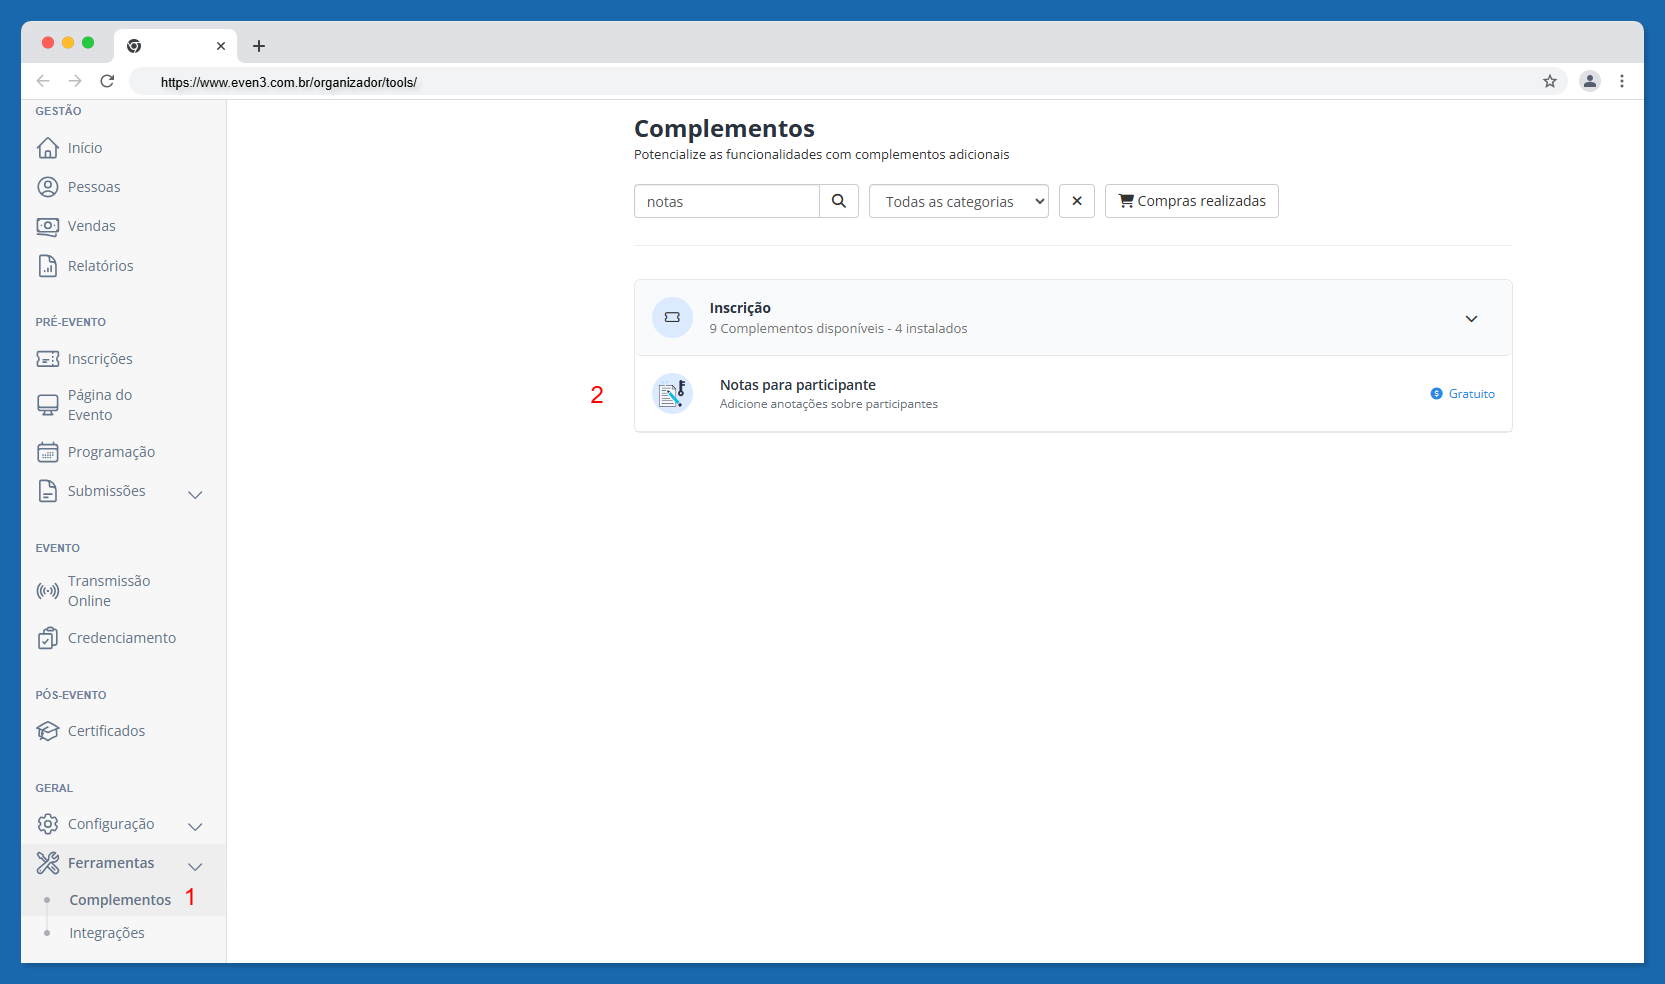
Task: Click Compras realizadas button
Action: coord(1192,201)
